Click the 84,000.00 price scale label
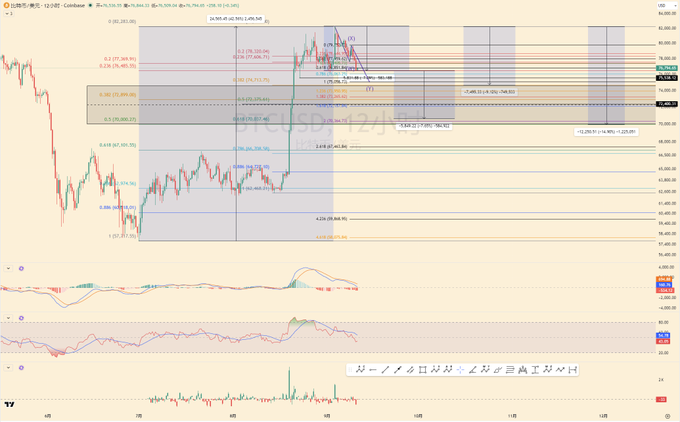This screenshot has height=422, width=680. coord(667,13)
